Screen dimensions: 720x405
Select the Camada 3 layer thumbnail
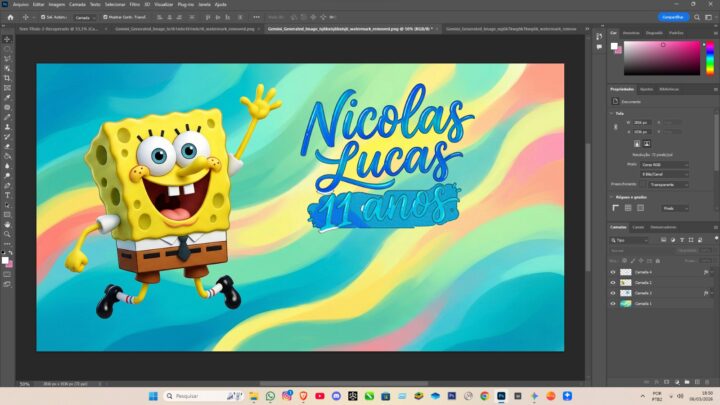626,293
